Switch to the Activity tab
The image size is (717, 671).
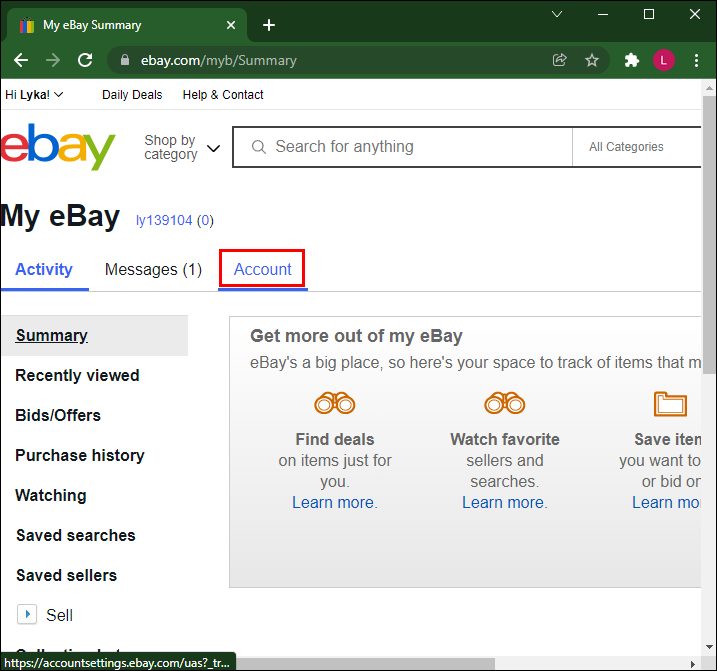pos(44,269)
